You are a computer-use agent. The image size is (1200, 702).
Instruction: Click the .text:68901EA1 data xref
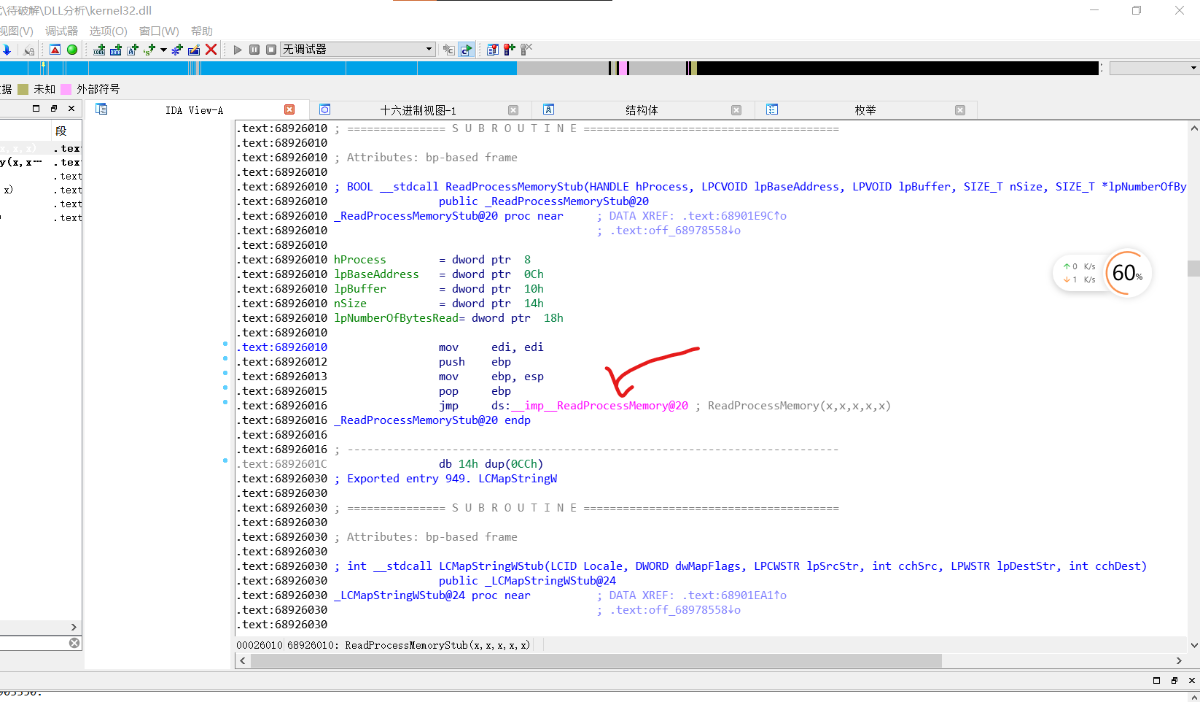(x=735, y=595)
